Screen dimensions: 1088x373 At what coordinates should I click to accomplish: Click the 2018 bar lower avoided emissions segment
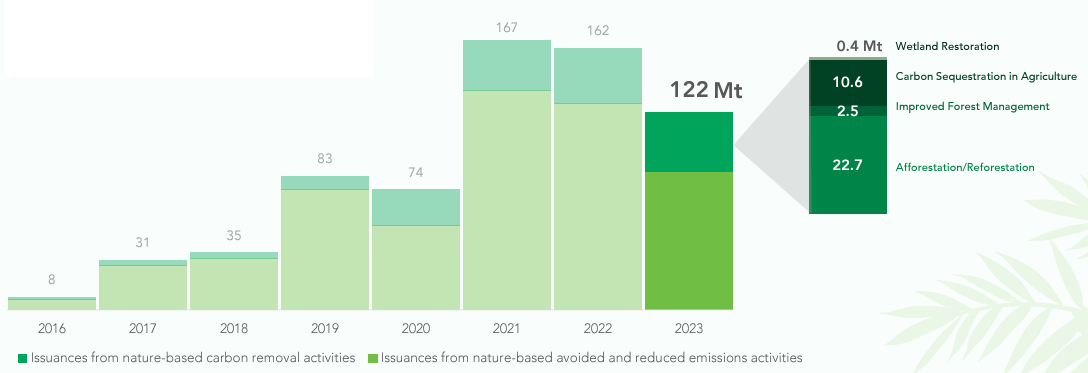[234, 284]
